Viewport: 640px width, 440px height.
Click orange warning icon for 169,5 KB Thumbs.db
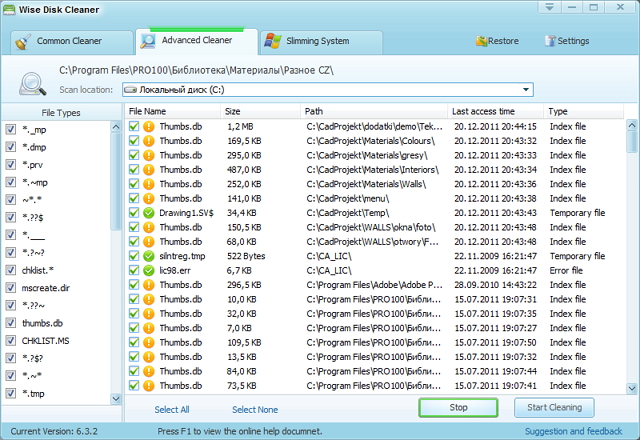coord(149,141)
